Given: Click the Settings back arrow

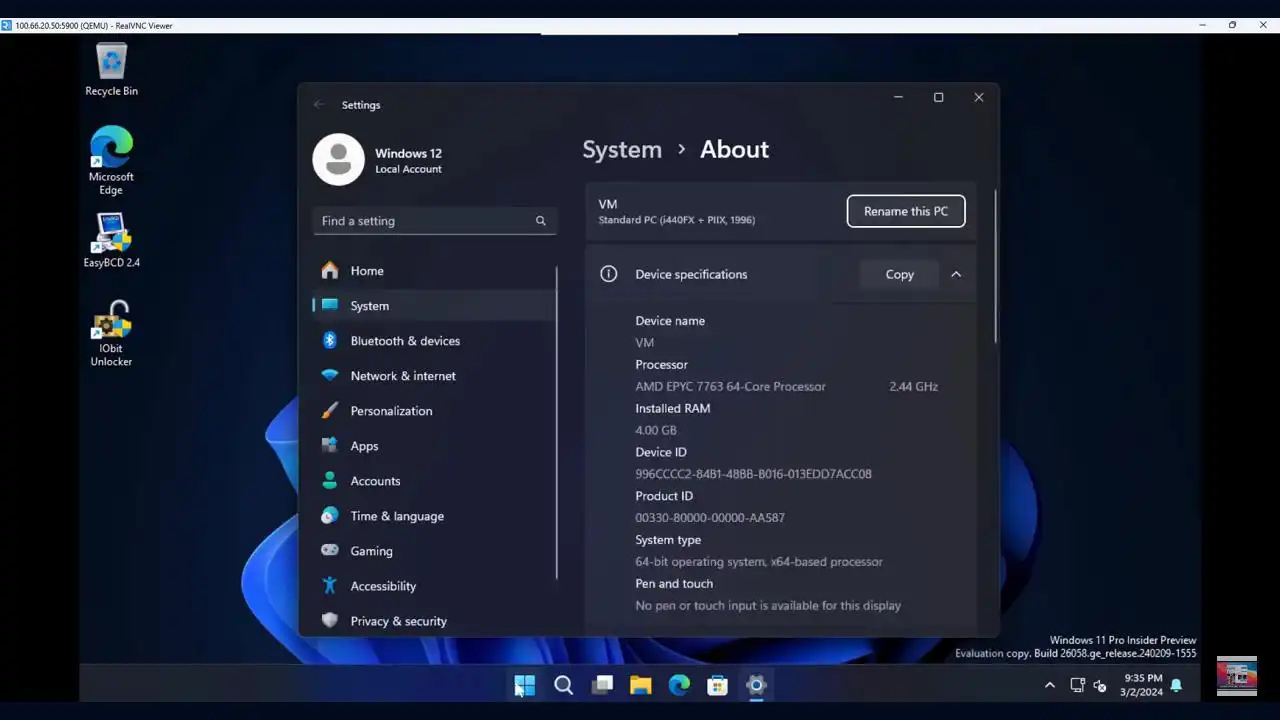Looking at the screenshot, I should coord(319,105).
